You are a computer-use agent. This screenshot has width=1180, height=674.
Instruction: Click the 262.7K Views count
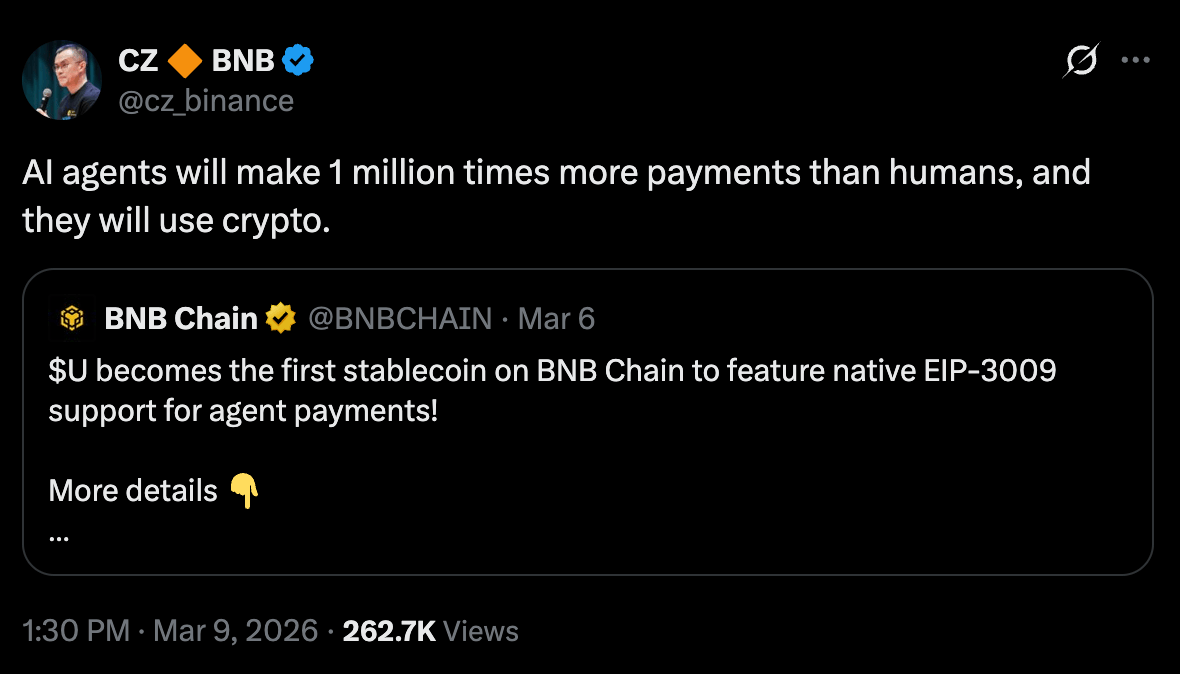click(430, 631)
